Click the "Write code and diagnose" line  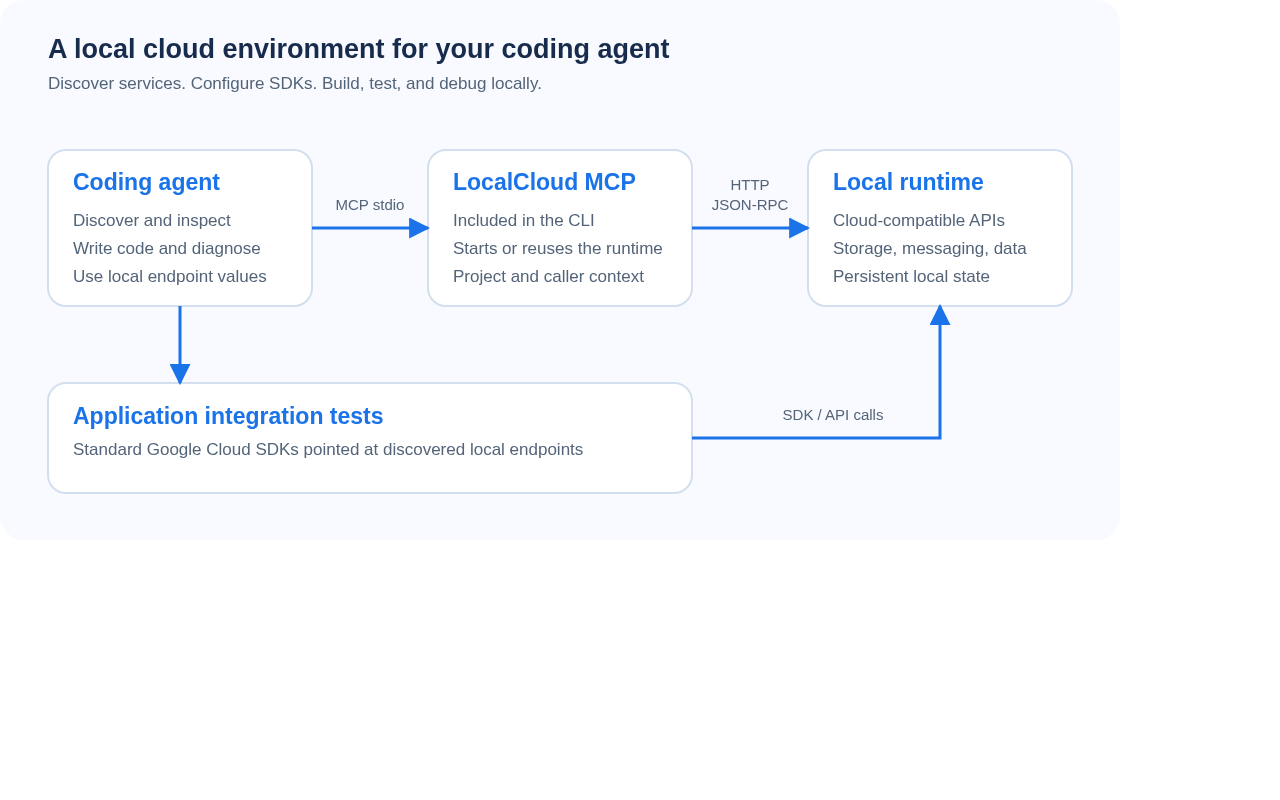click(x=167, y=249)
